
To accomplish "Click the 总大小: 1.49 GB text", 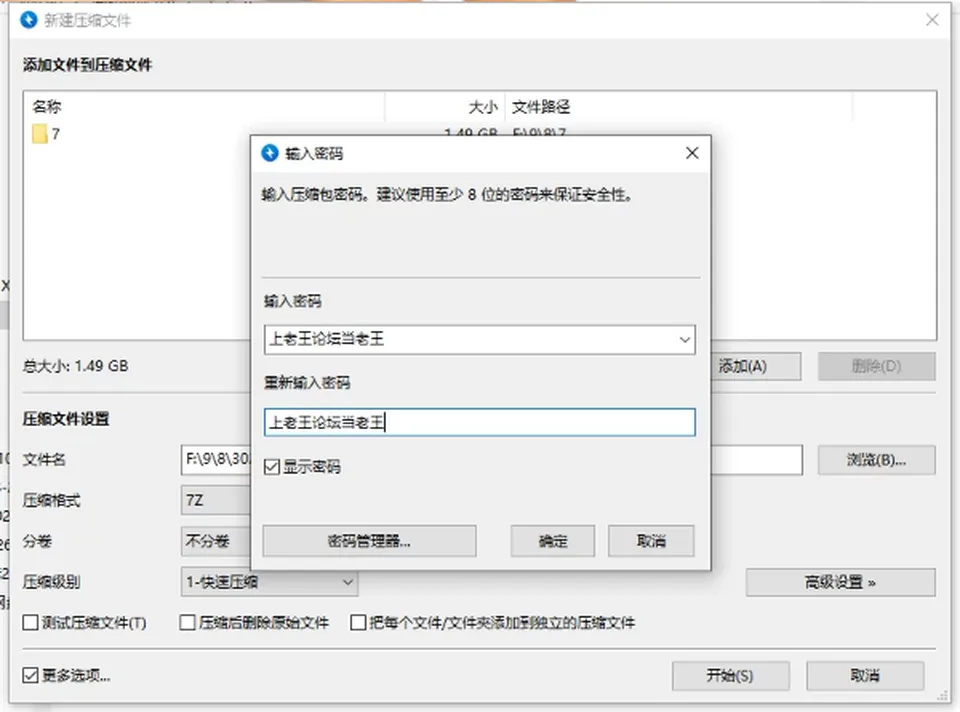I will [x=75, y=366].
